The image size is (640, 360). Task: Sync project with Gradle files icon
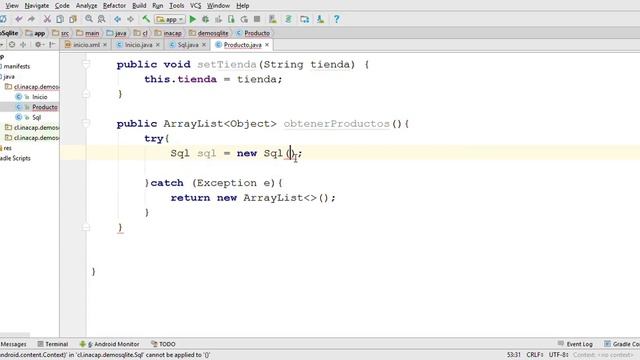(289, 19)
